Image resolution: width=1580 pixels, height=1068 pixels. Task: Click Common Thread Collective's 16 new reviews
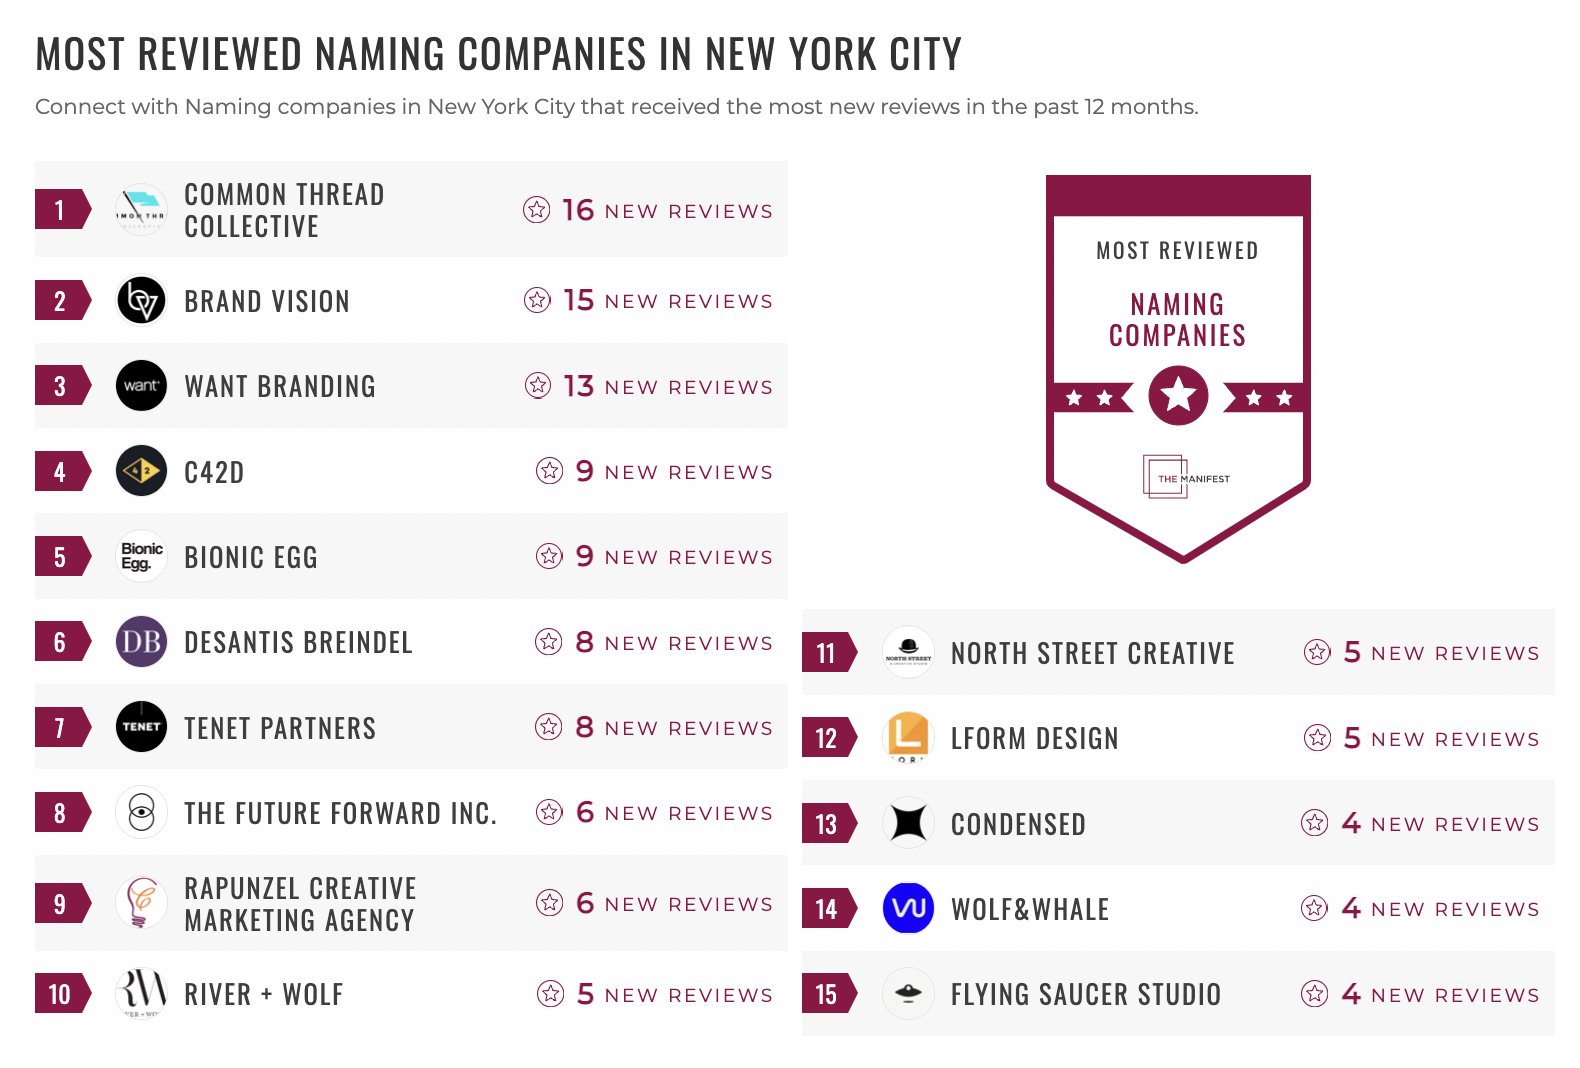666,211
